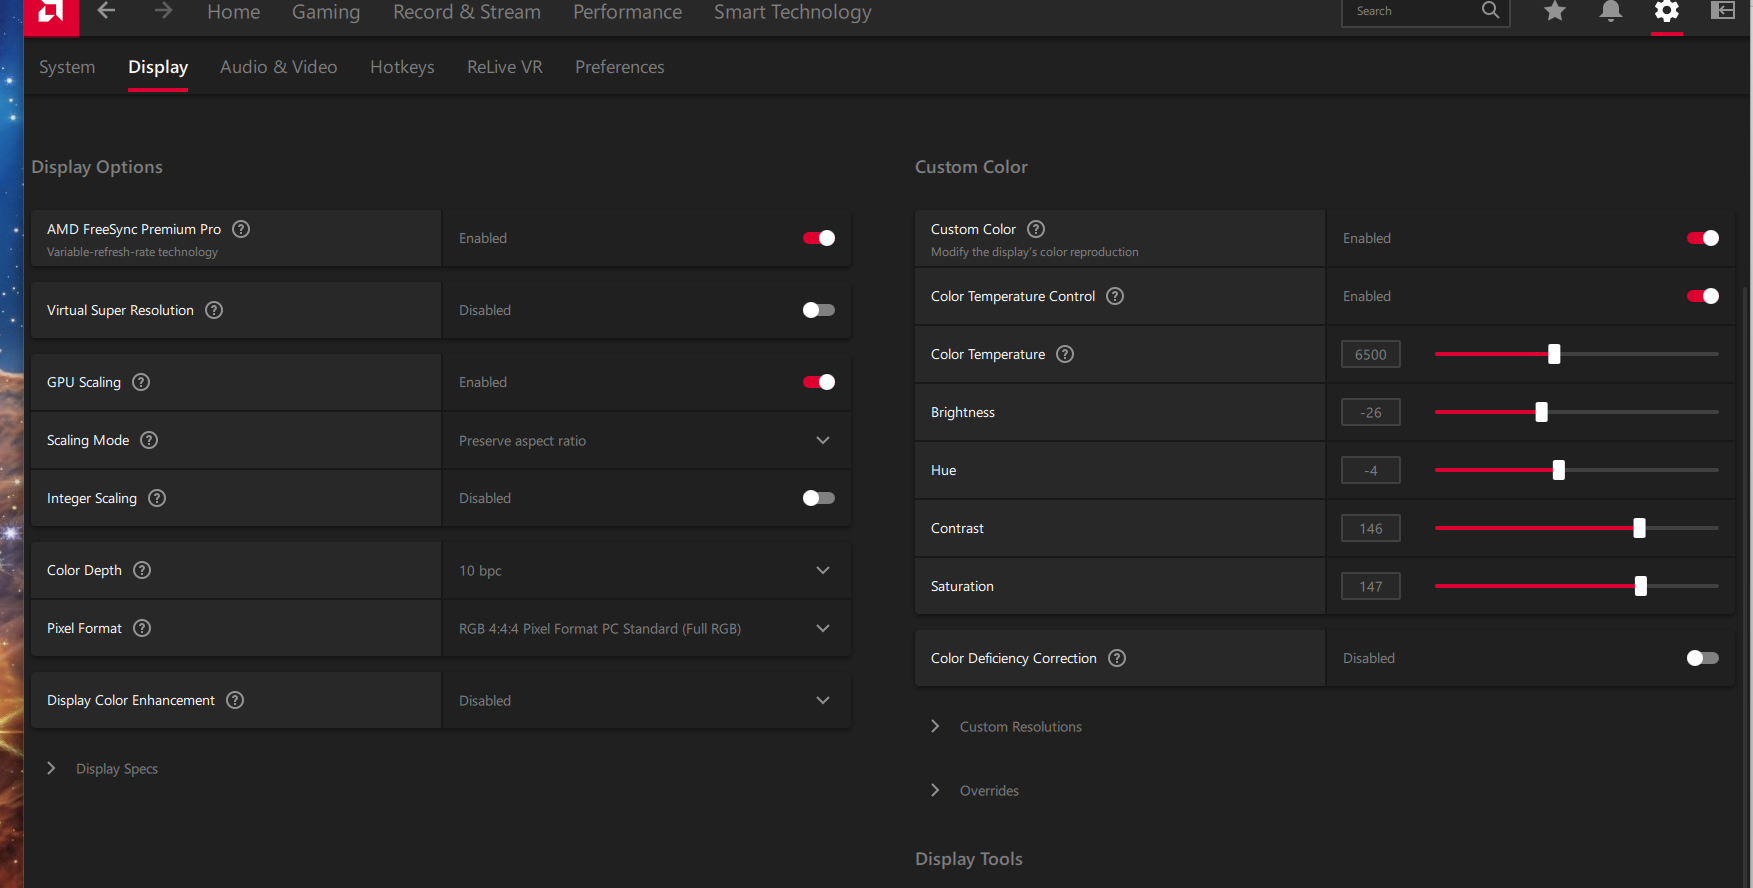Enable Color Deficiency Correction toggle
Image resolution: width=1753 pixels, height=888 pixels.
point(1703,658)
